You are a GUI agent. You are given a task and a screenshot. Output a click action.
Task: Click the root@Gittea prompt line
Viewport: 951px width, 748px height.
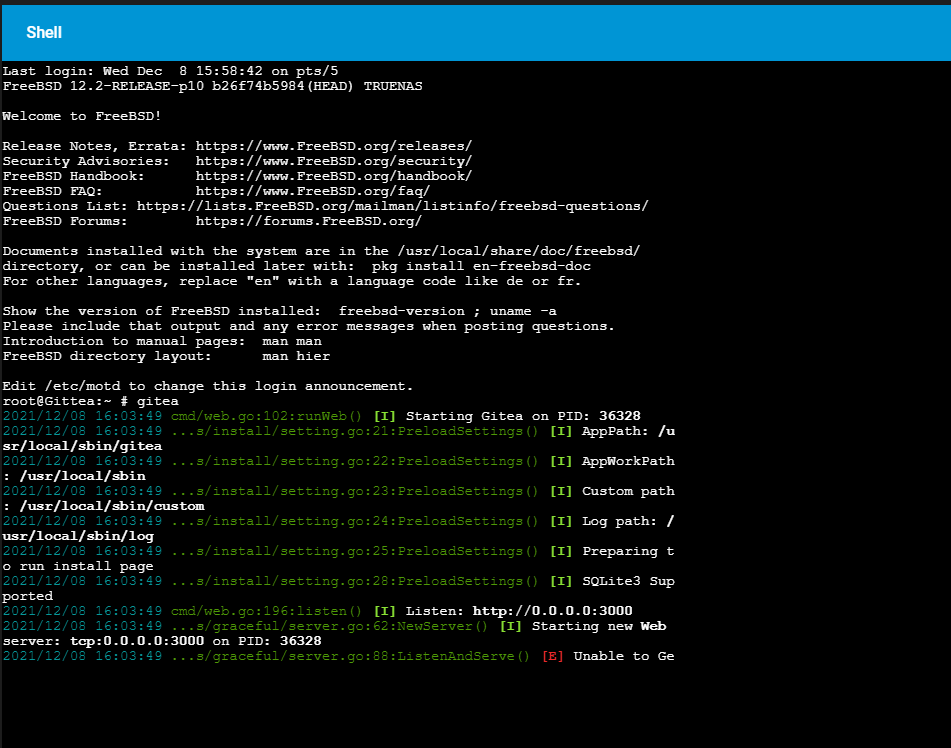click(x=90, y=402)
